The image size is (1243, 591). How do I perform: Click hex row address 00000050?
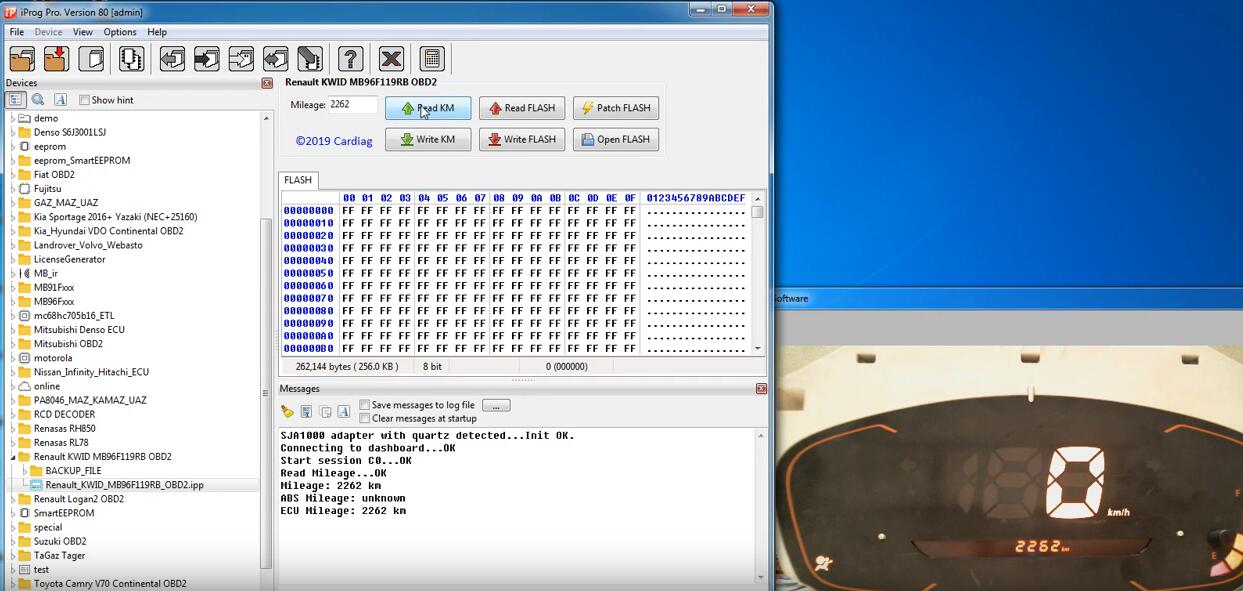click(308, 273)
